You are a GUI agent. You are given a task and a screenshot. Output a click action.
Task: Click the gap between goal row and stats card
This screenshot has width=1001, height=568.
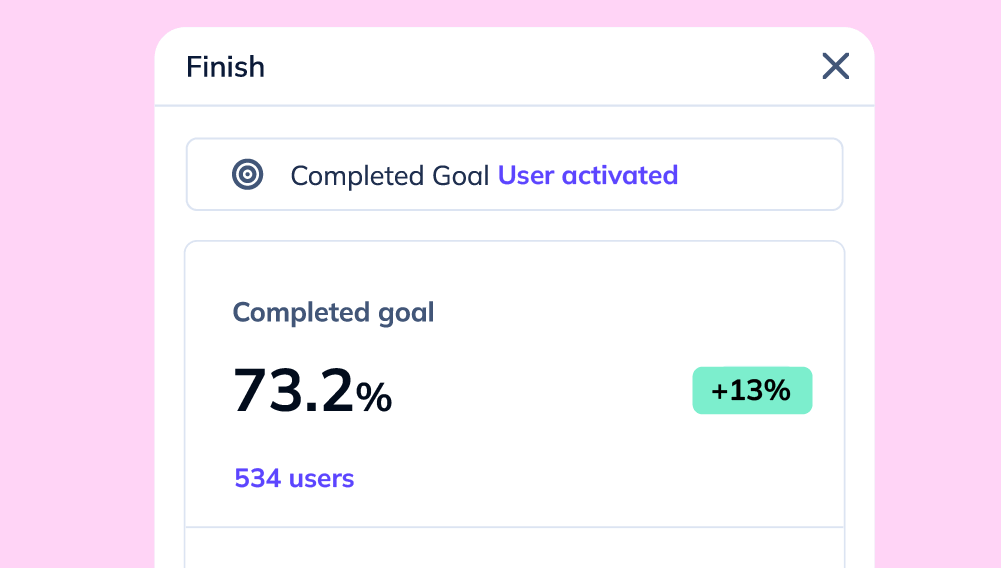[x=515, y=226]
